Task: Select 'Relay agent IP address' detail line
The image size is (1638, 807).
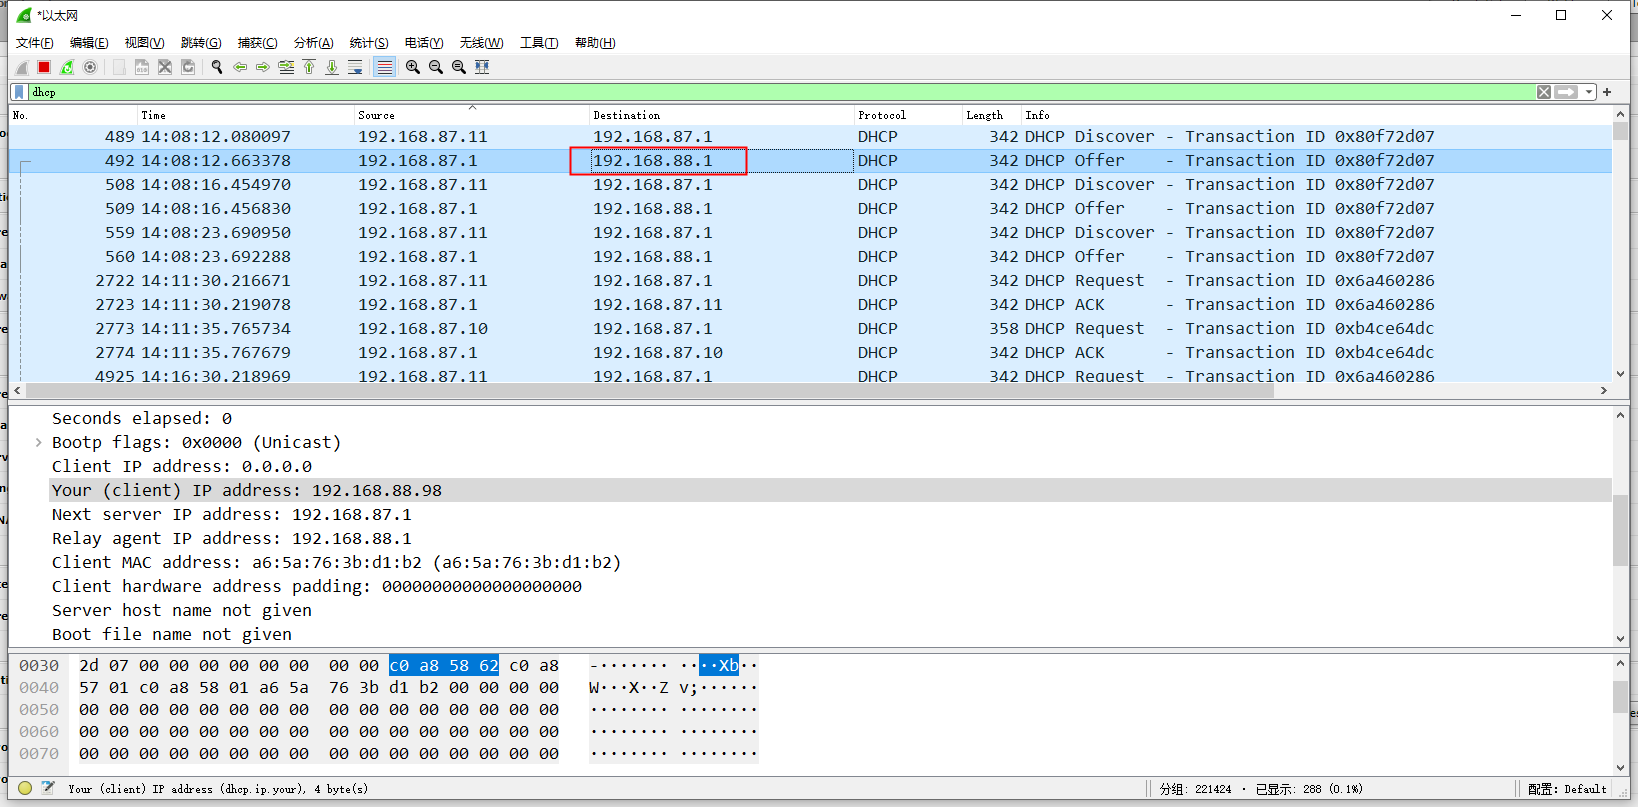Action: [x=232, y=538]
